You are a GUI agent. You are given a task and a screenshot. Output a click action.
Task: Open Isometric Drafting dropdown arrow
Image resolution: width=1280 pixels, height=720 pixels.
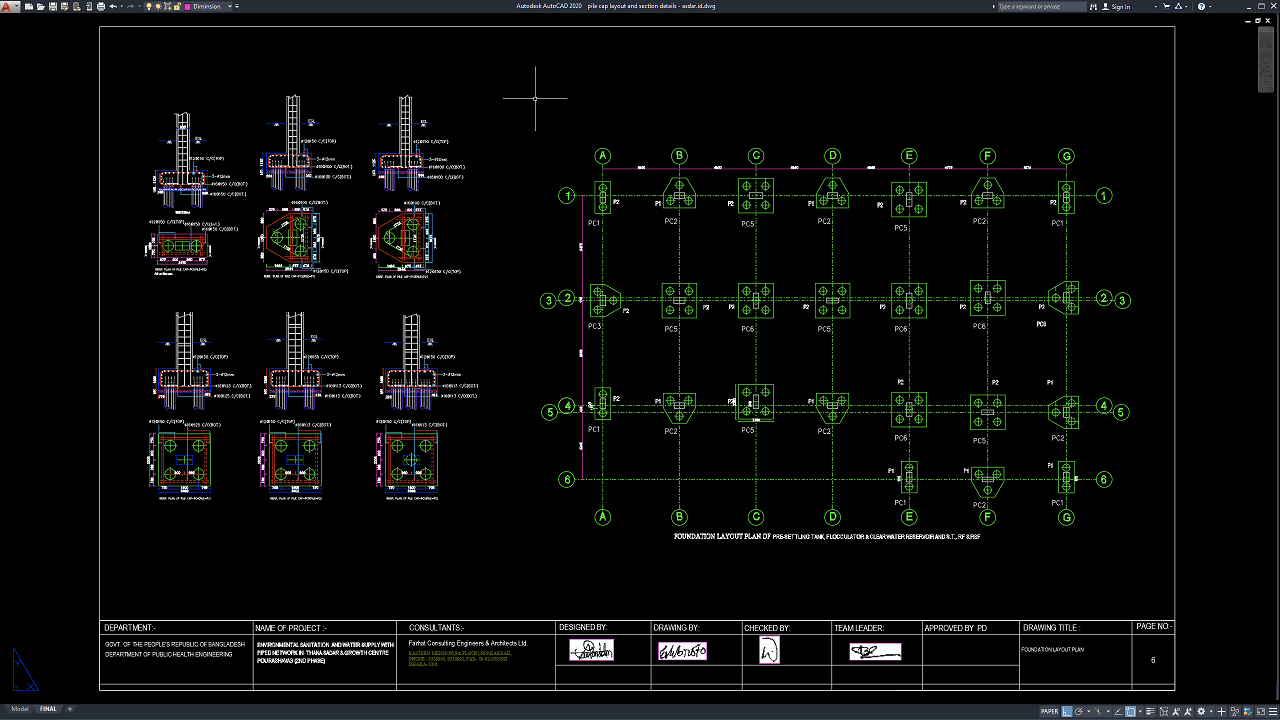(x=1108, y=712)
